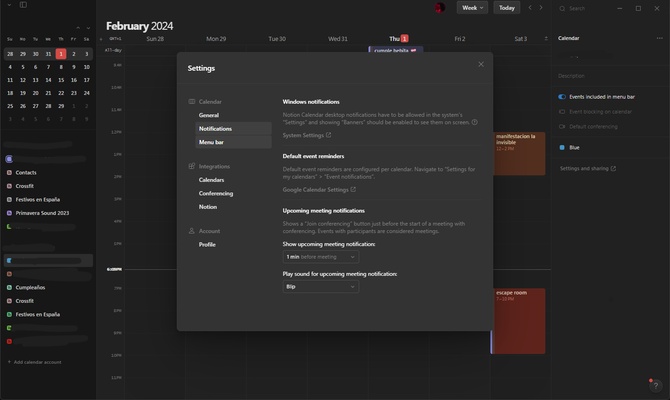Viewport: 670px width, 400px height.
Task: Open Conferencing integration settings
Action: 233,193
